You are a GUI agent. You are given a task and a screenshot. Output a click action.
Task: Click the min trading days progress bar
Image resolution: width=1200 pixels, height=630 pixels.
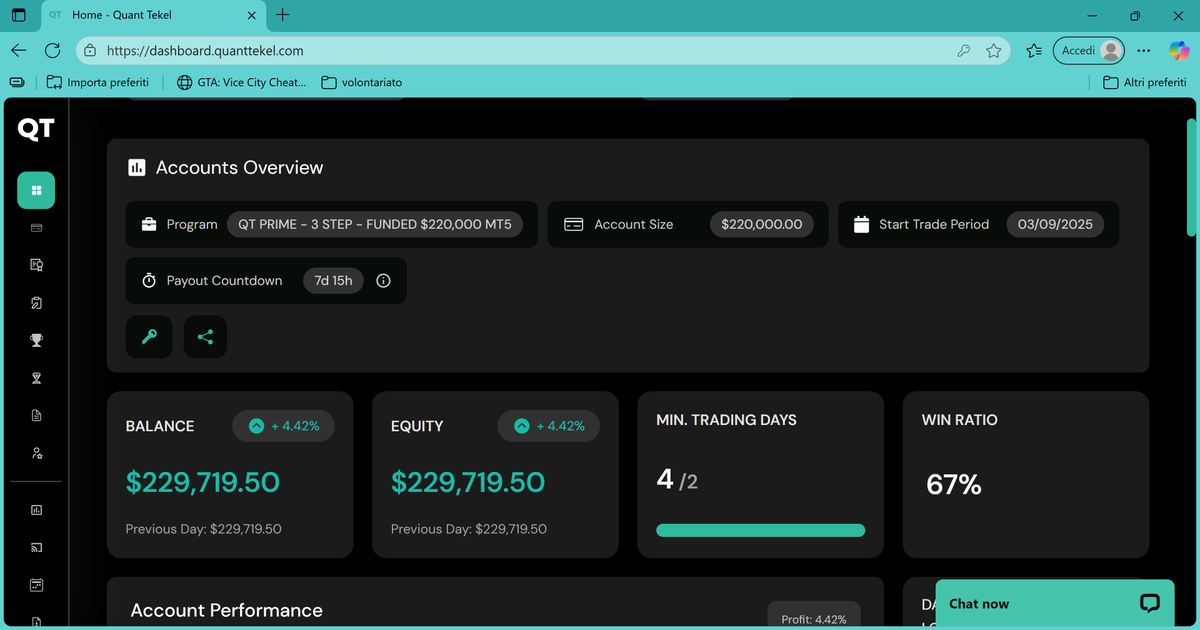[x=760, y=530]
